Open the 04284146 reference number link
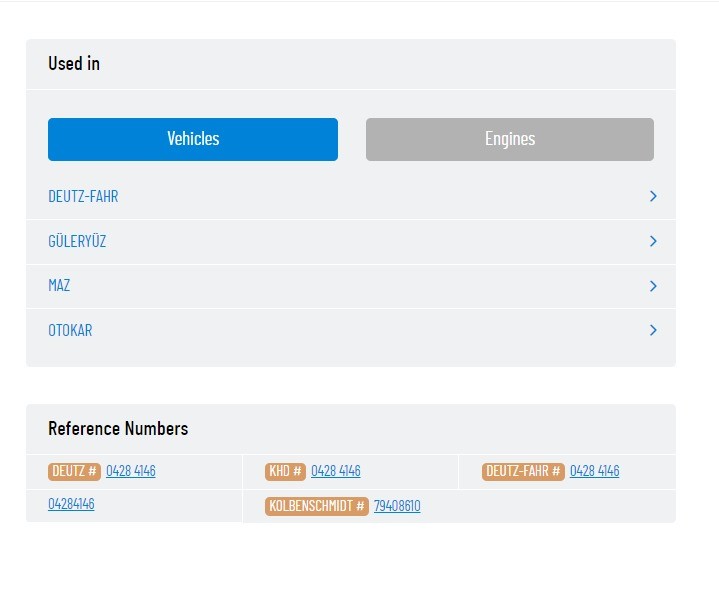The width and height of the screenshot is (719, 595). tap(71, 504)
